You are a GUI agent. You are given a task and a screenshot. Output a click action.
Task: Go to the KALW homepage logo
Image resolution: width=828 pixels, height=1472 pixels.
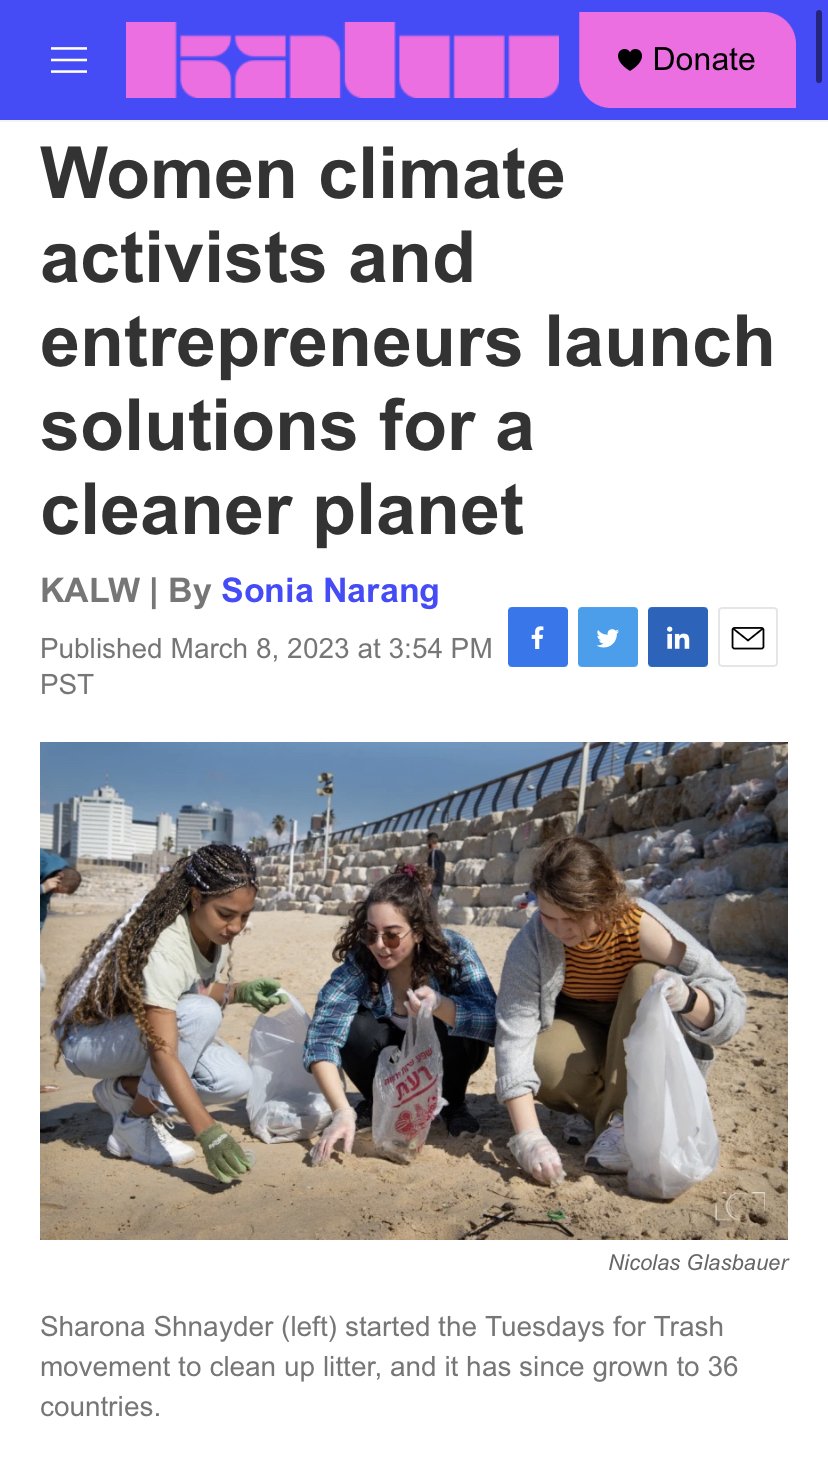(x=342, y=60)
